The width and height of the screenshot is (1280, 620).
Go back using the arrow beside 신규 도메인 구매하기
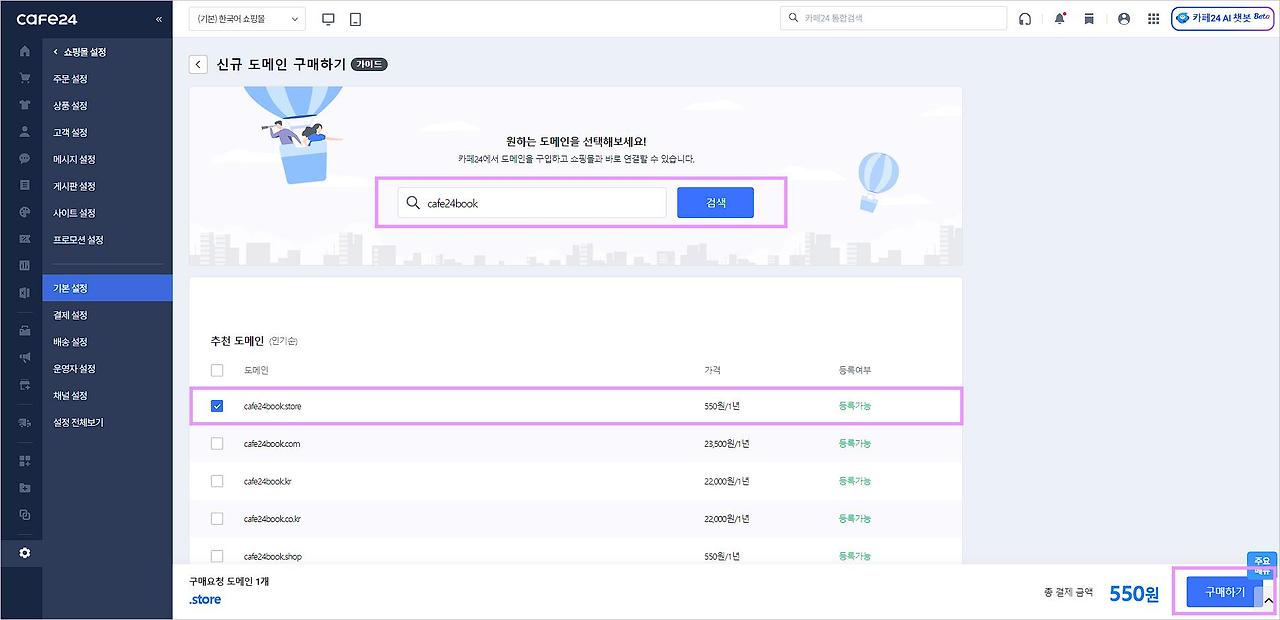click(x=198, y=64)
